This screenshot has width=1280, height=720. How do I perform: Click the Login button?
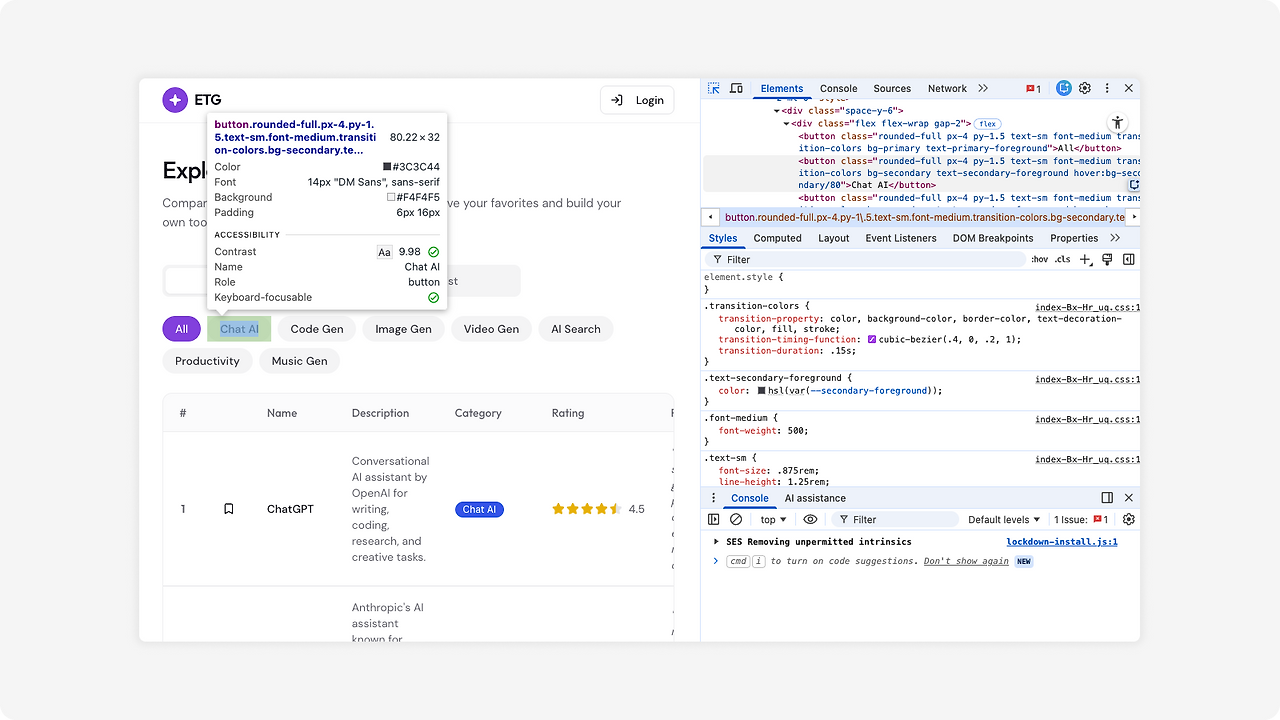tap(637, 100)
